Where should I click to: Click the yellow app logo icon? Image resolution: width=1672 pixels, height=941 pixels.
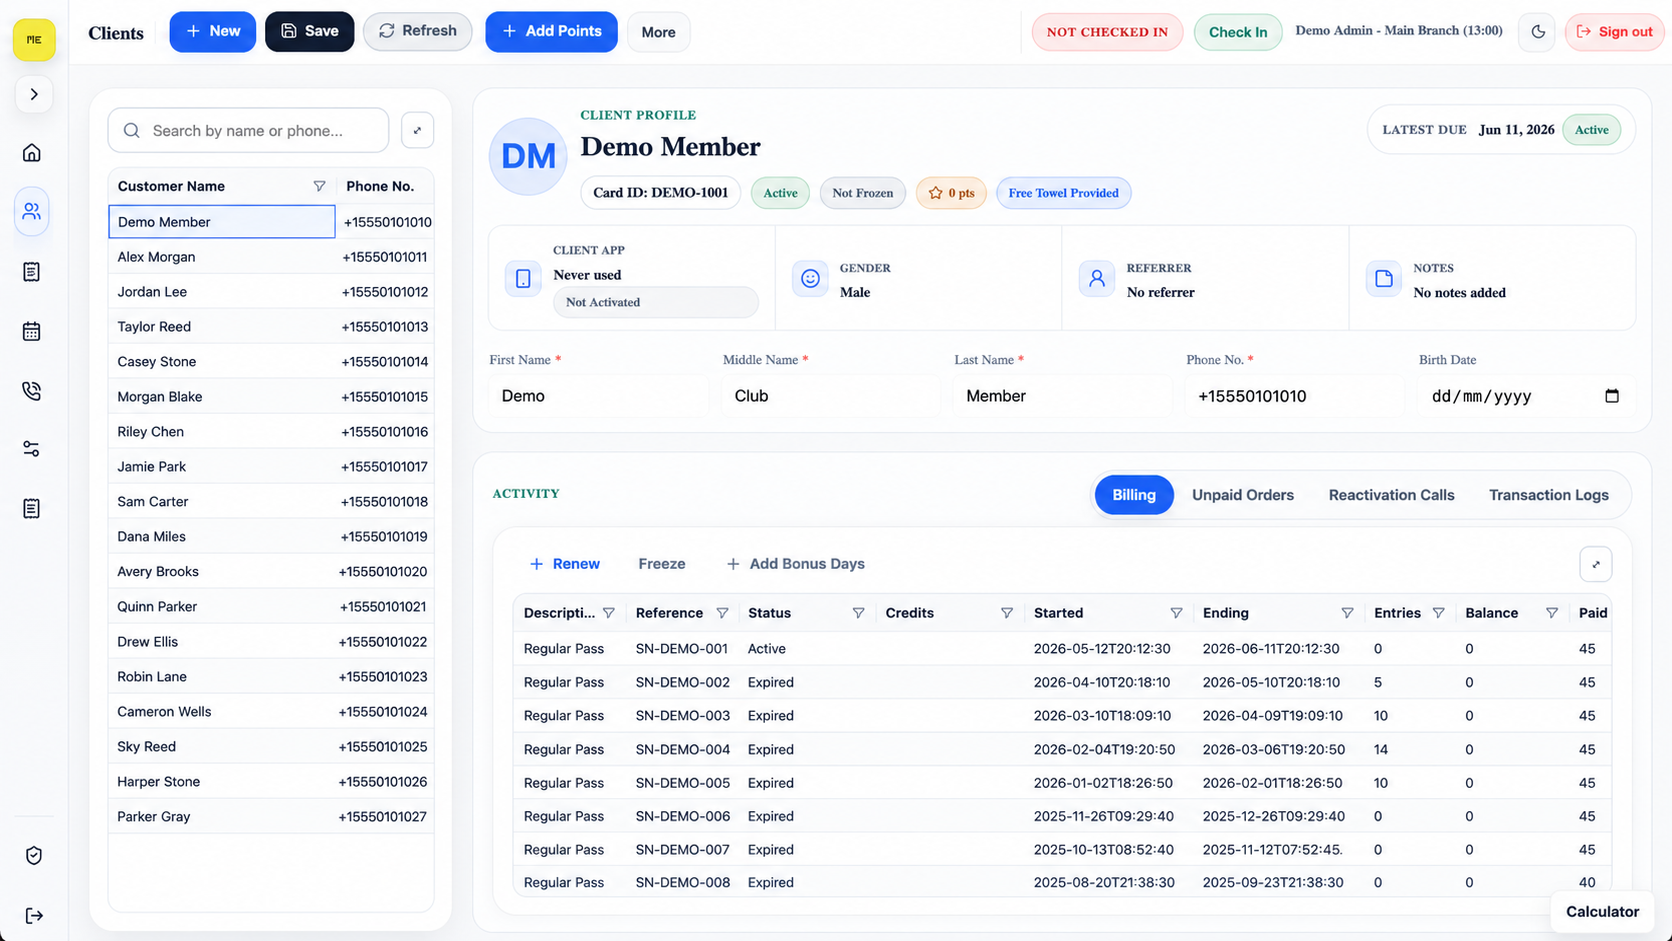(34, 40)
